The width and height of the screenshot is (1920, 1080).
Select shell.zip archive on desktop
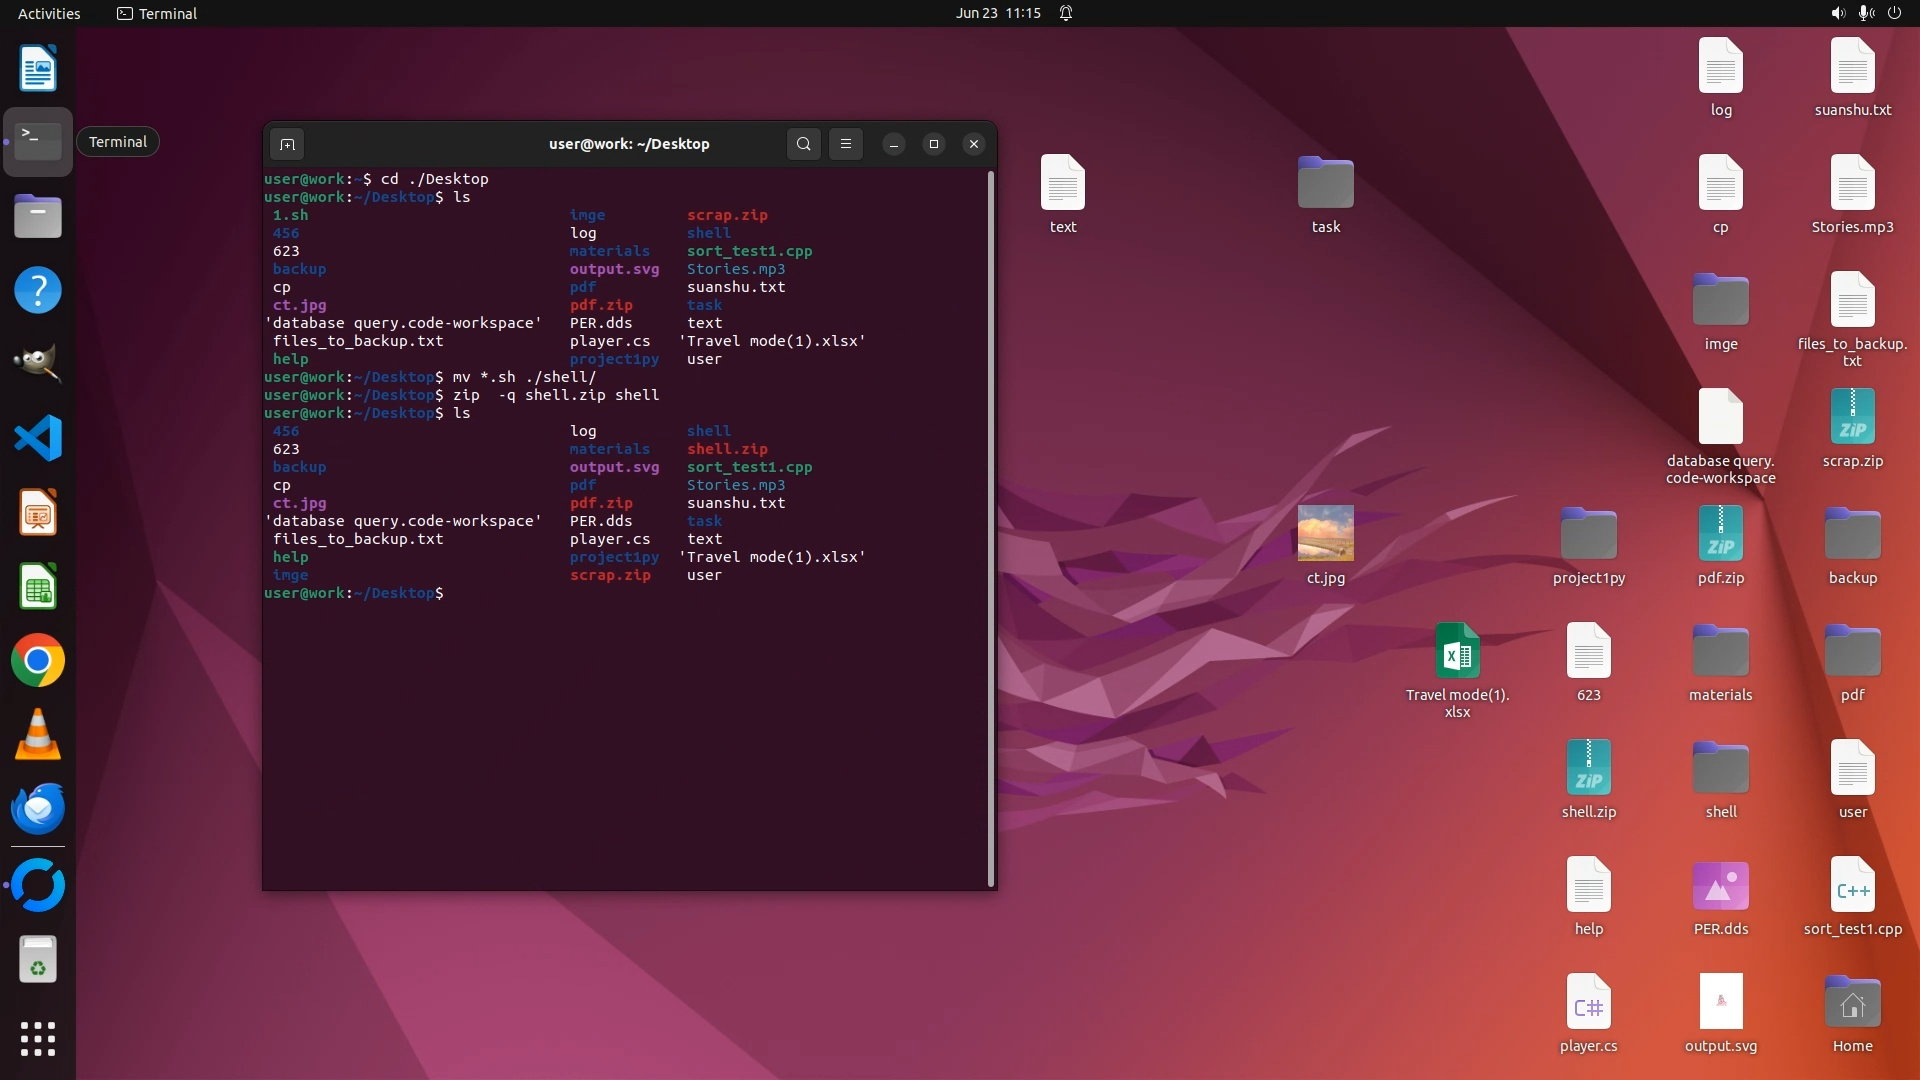[1588, 768]
